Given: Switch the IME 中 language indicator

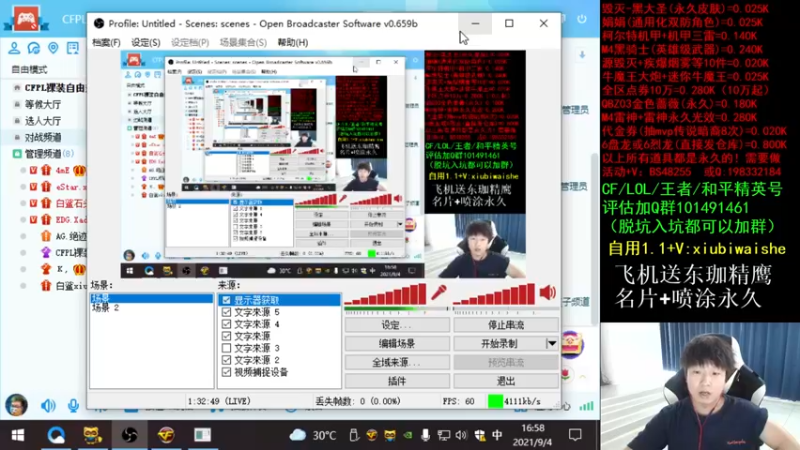Looking at the screenshot, I should tap(497, 435).
